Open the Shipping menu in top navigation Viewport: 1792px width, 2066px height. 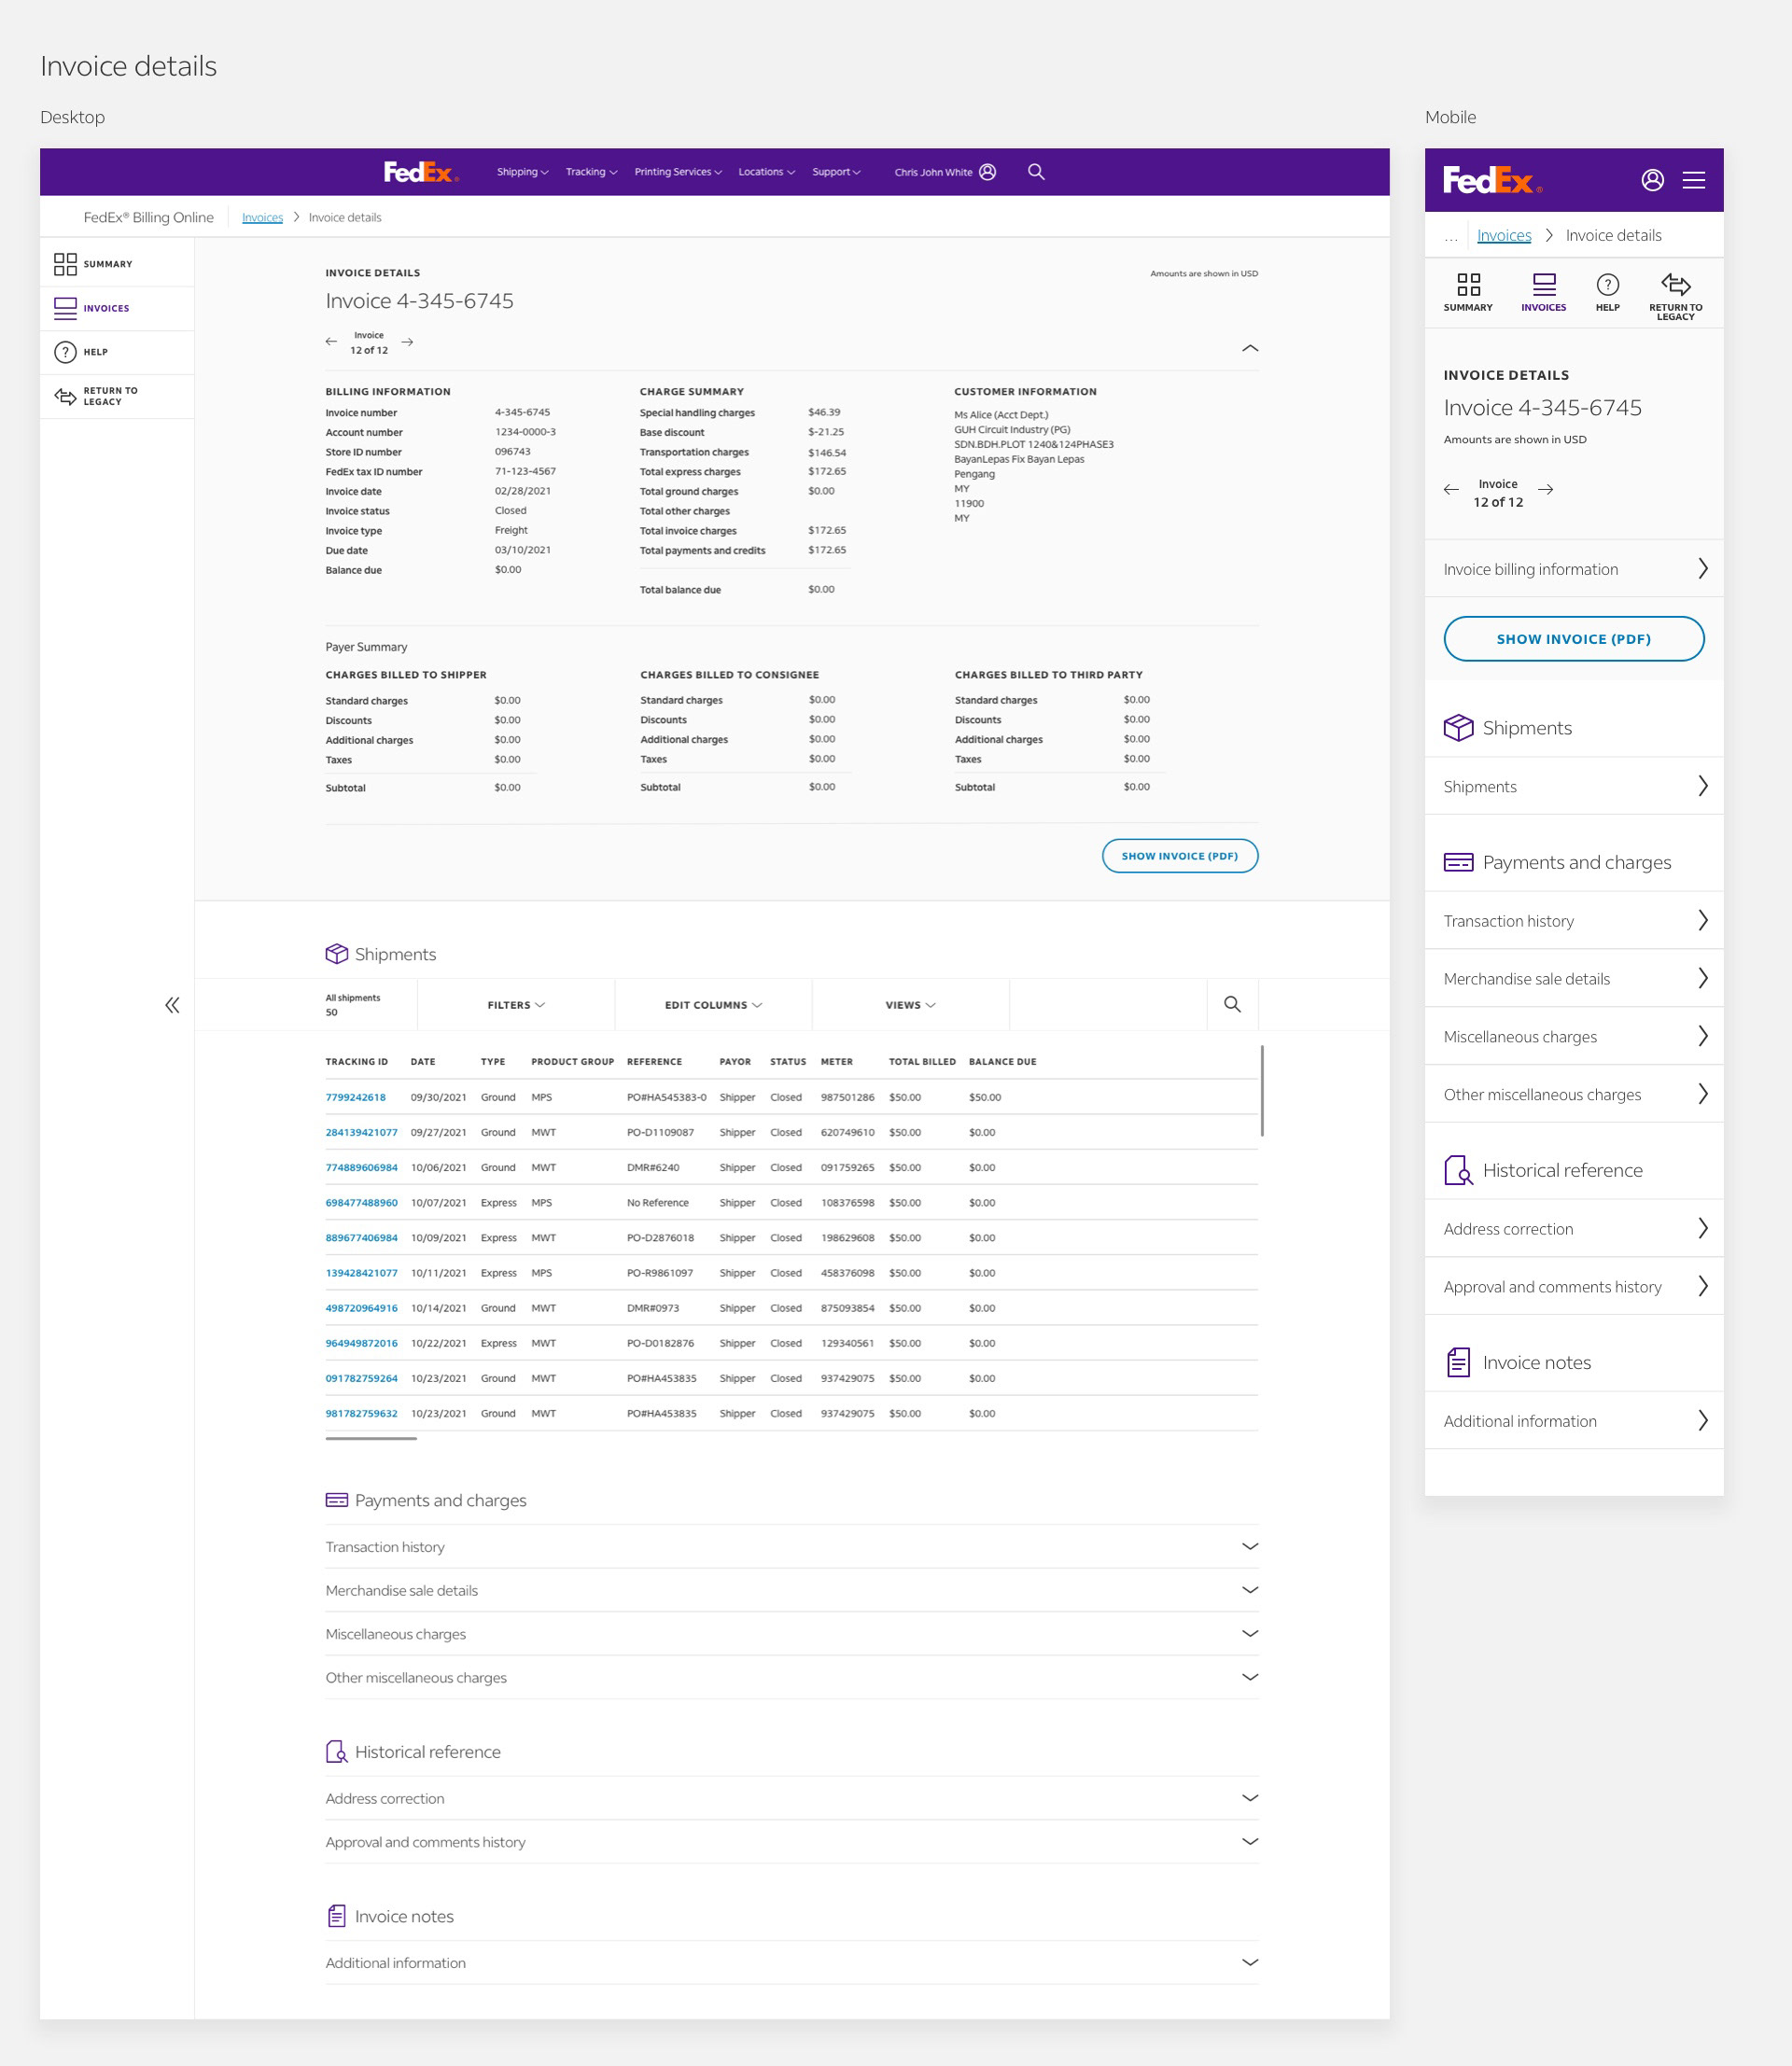pos(522,172)
